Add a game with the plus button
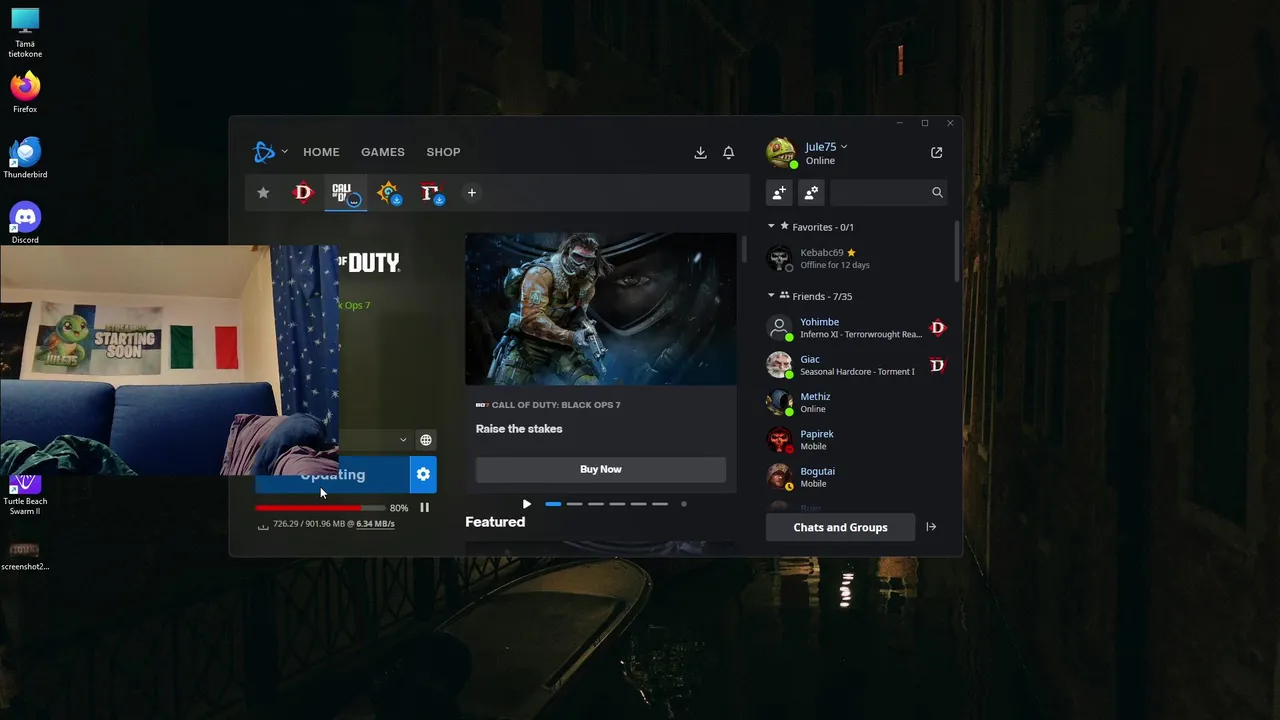 point(471,193)
